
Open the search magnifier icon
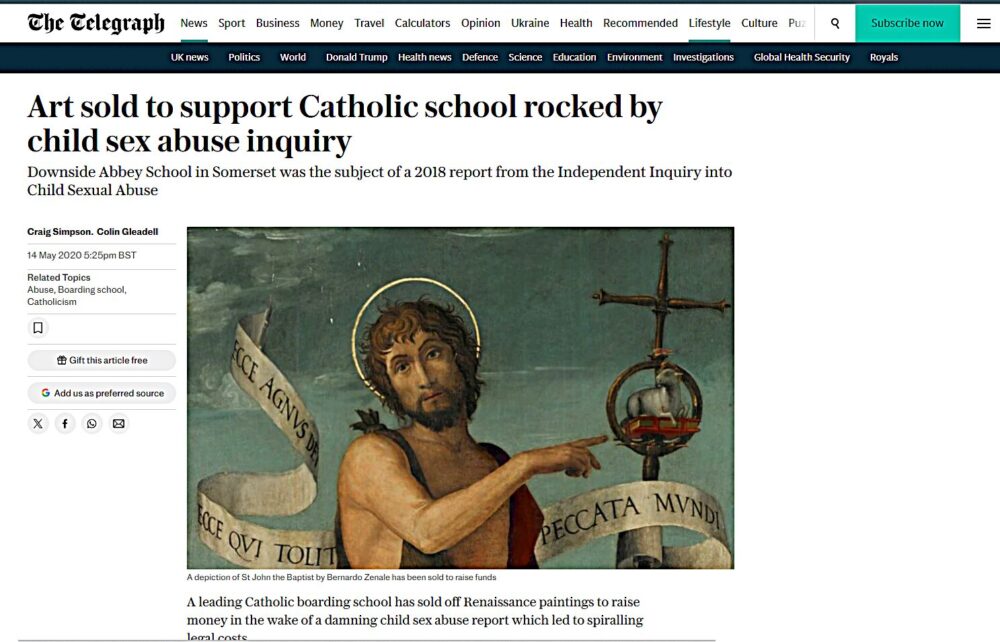835,24
